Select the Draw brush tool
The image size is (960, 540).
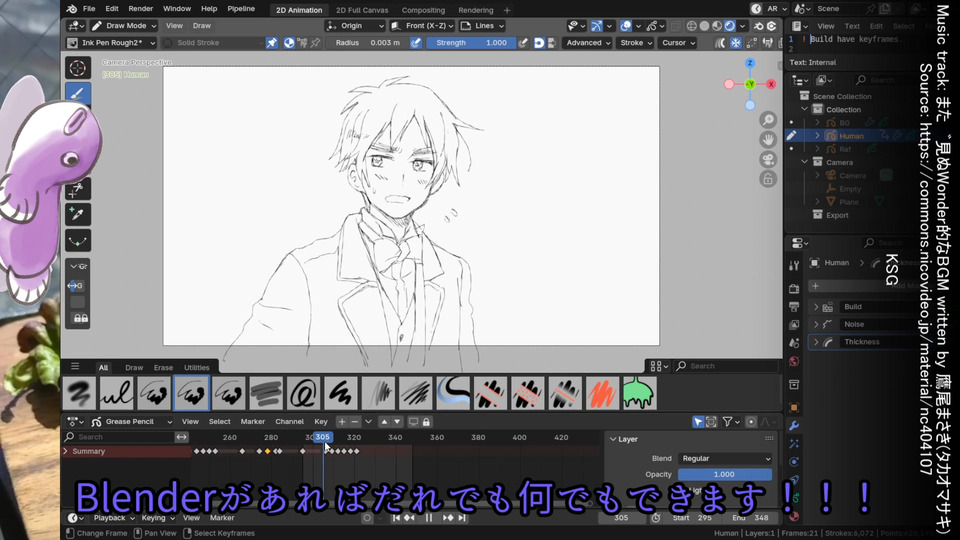tap(77, 94)
